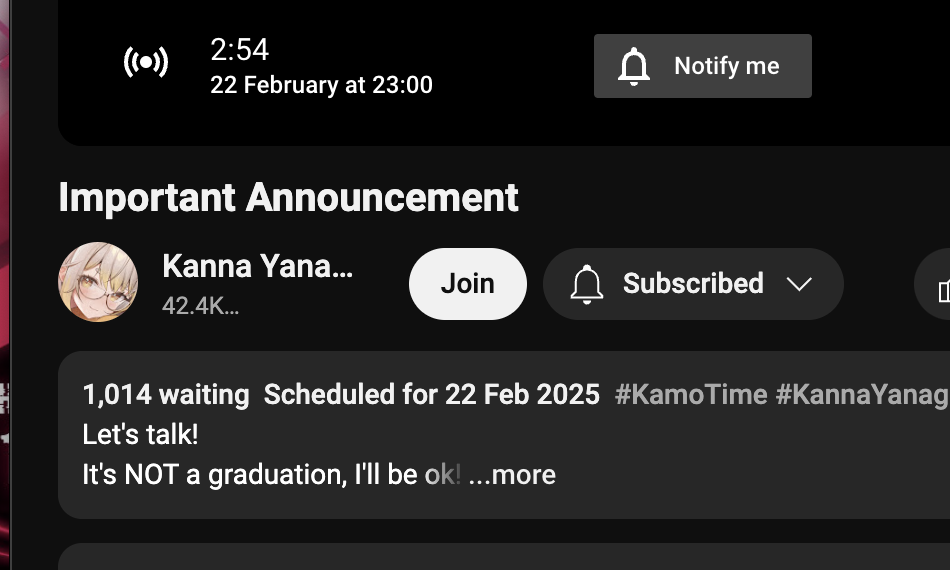Screen dimensions: 950x570
Task: Open the Kanna Yana channel name link
Action: point(257,266)
